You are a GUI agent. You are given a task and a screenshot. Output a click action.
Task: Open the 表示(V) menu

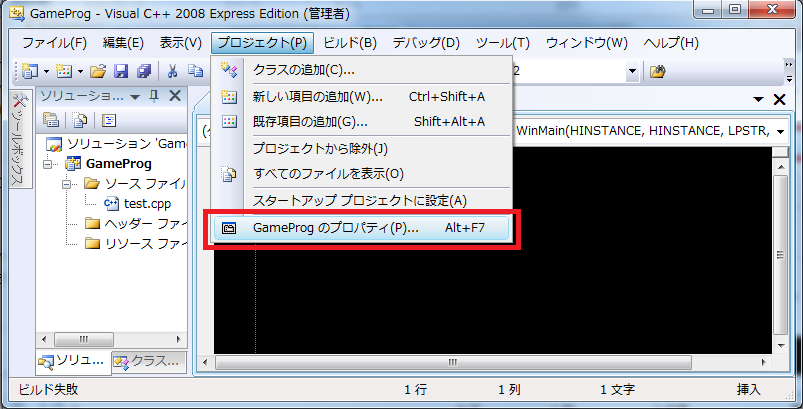(x=181, y=43)
